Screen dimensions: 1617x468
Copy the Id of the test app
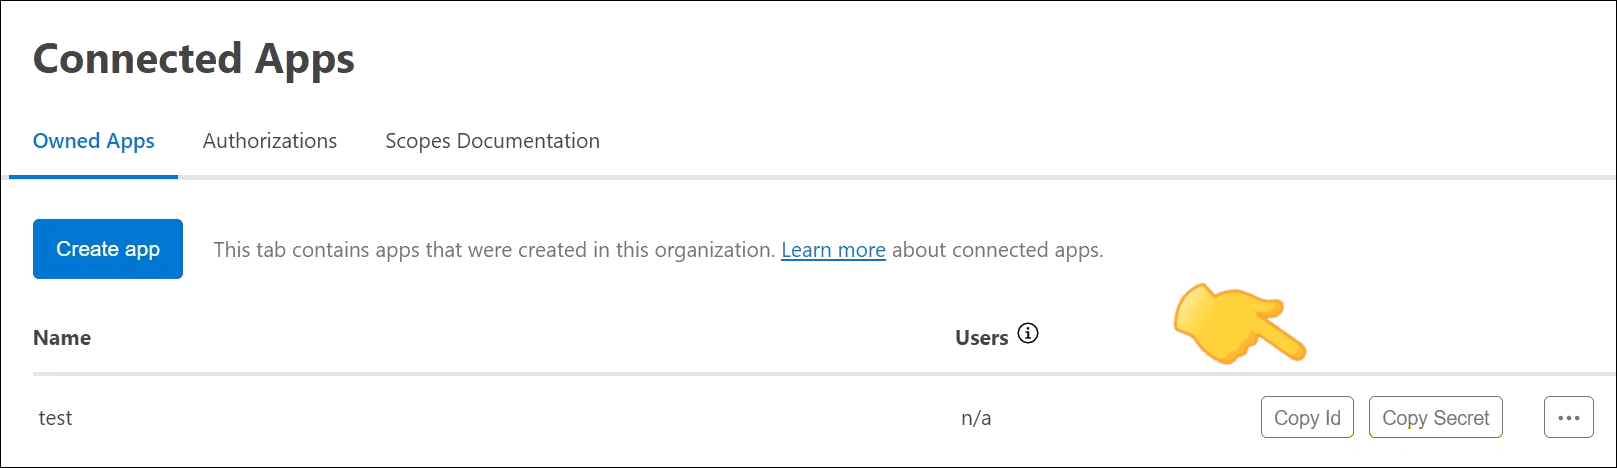pos(1307,418)
